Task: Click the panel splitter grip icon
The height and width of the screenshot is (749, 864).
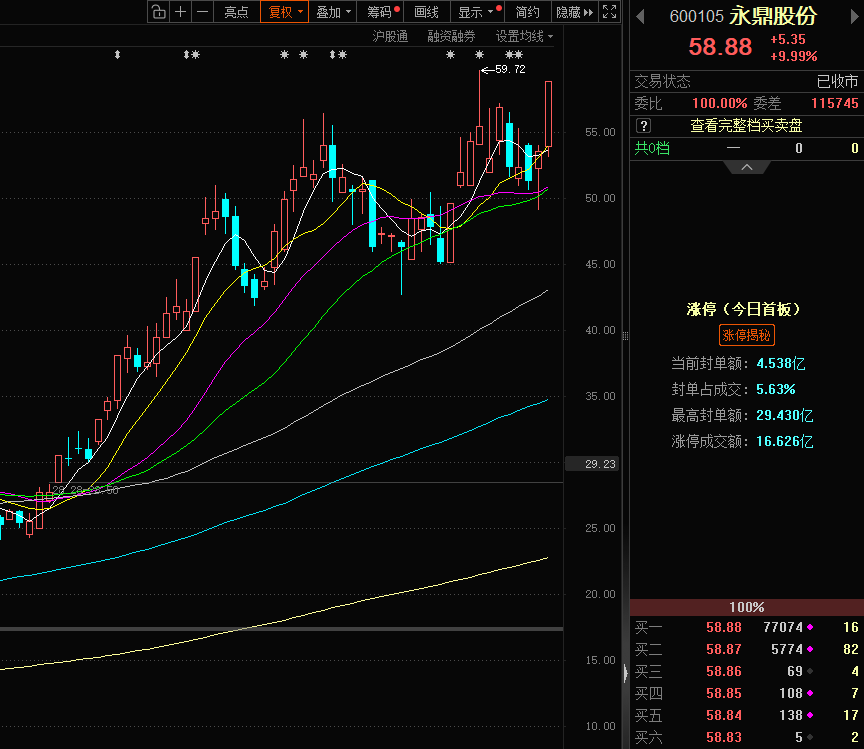Action: (x=625, y=336)
